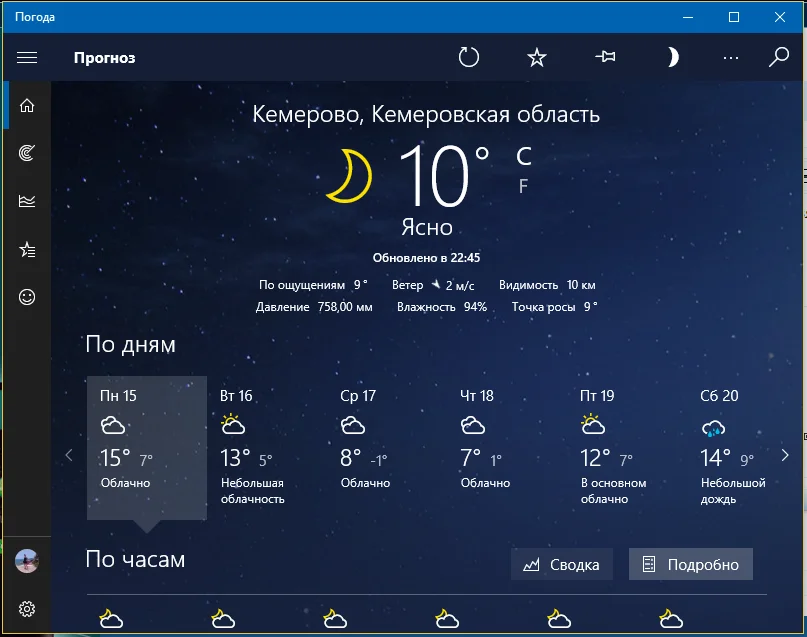807x637 pixels.
Task: Send feedback via the smiley icon
Action: [x=27, y=298]
